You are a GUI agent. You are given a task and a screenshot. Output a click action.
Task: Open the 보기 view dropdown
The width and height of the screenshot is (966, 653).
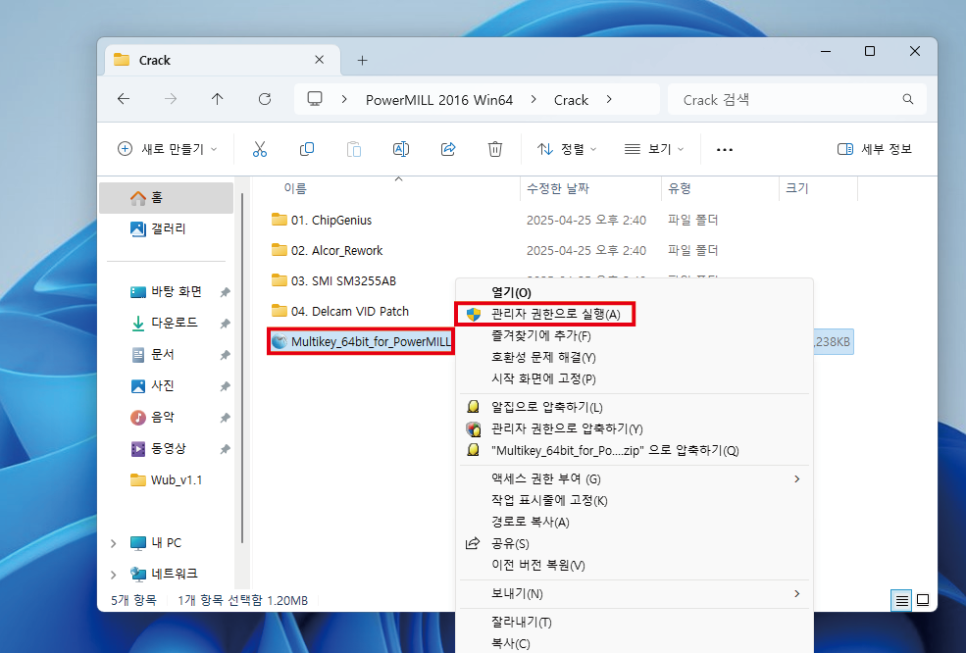click(654, 149)
